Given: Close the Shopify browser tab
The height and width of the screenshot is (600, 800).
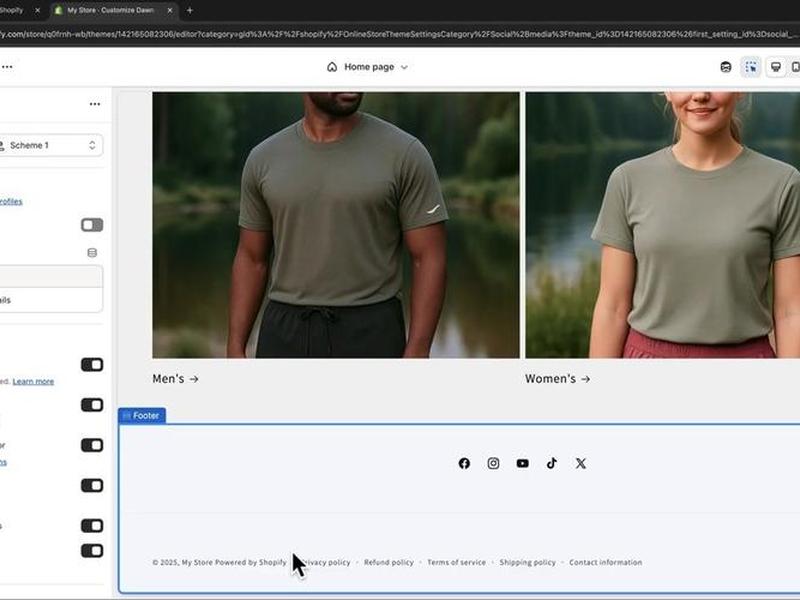Looking at the screenshot, I should coord(37,10).
